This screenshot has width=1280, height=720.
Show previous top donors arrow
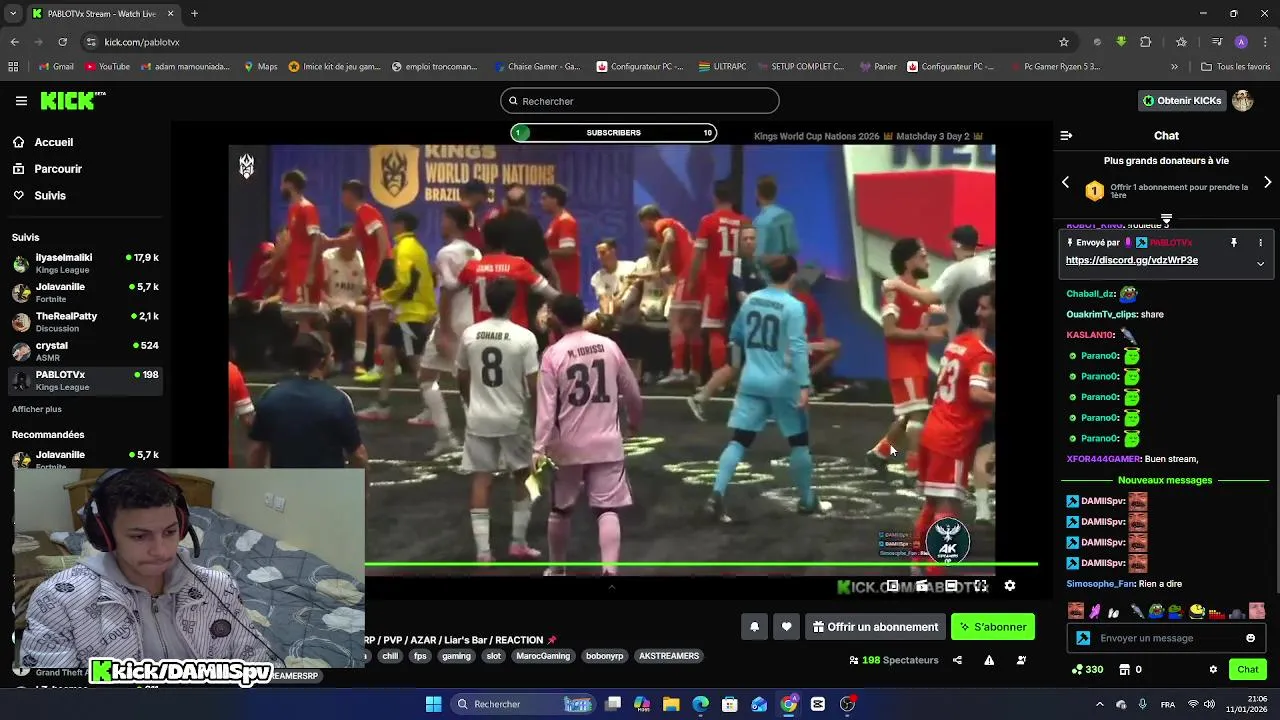1065,182
